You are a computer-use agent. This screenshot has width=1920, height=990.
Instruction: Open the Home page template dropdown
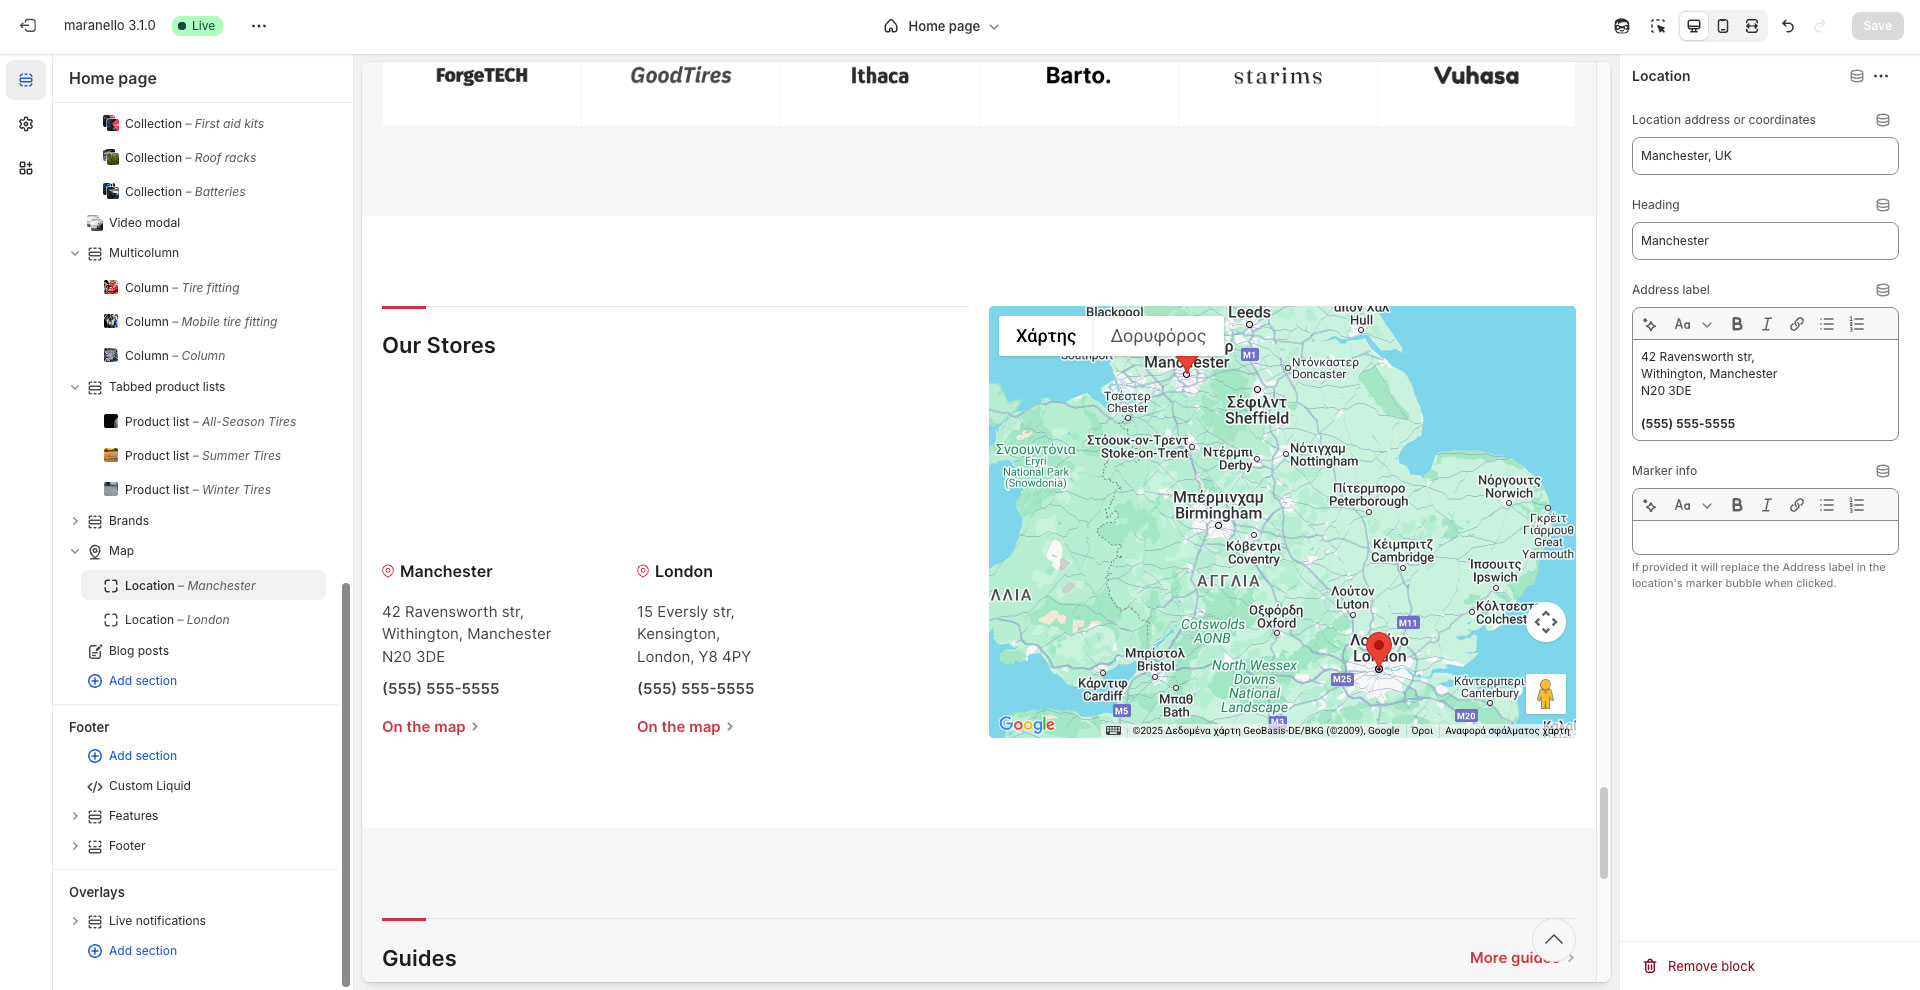coord(942,26)
